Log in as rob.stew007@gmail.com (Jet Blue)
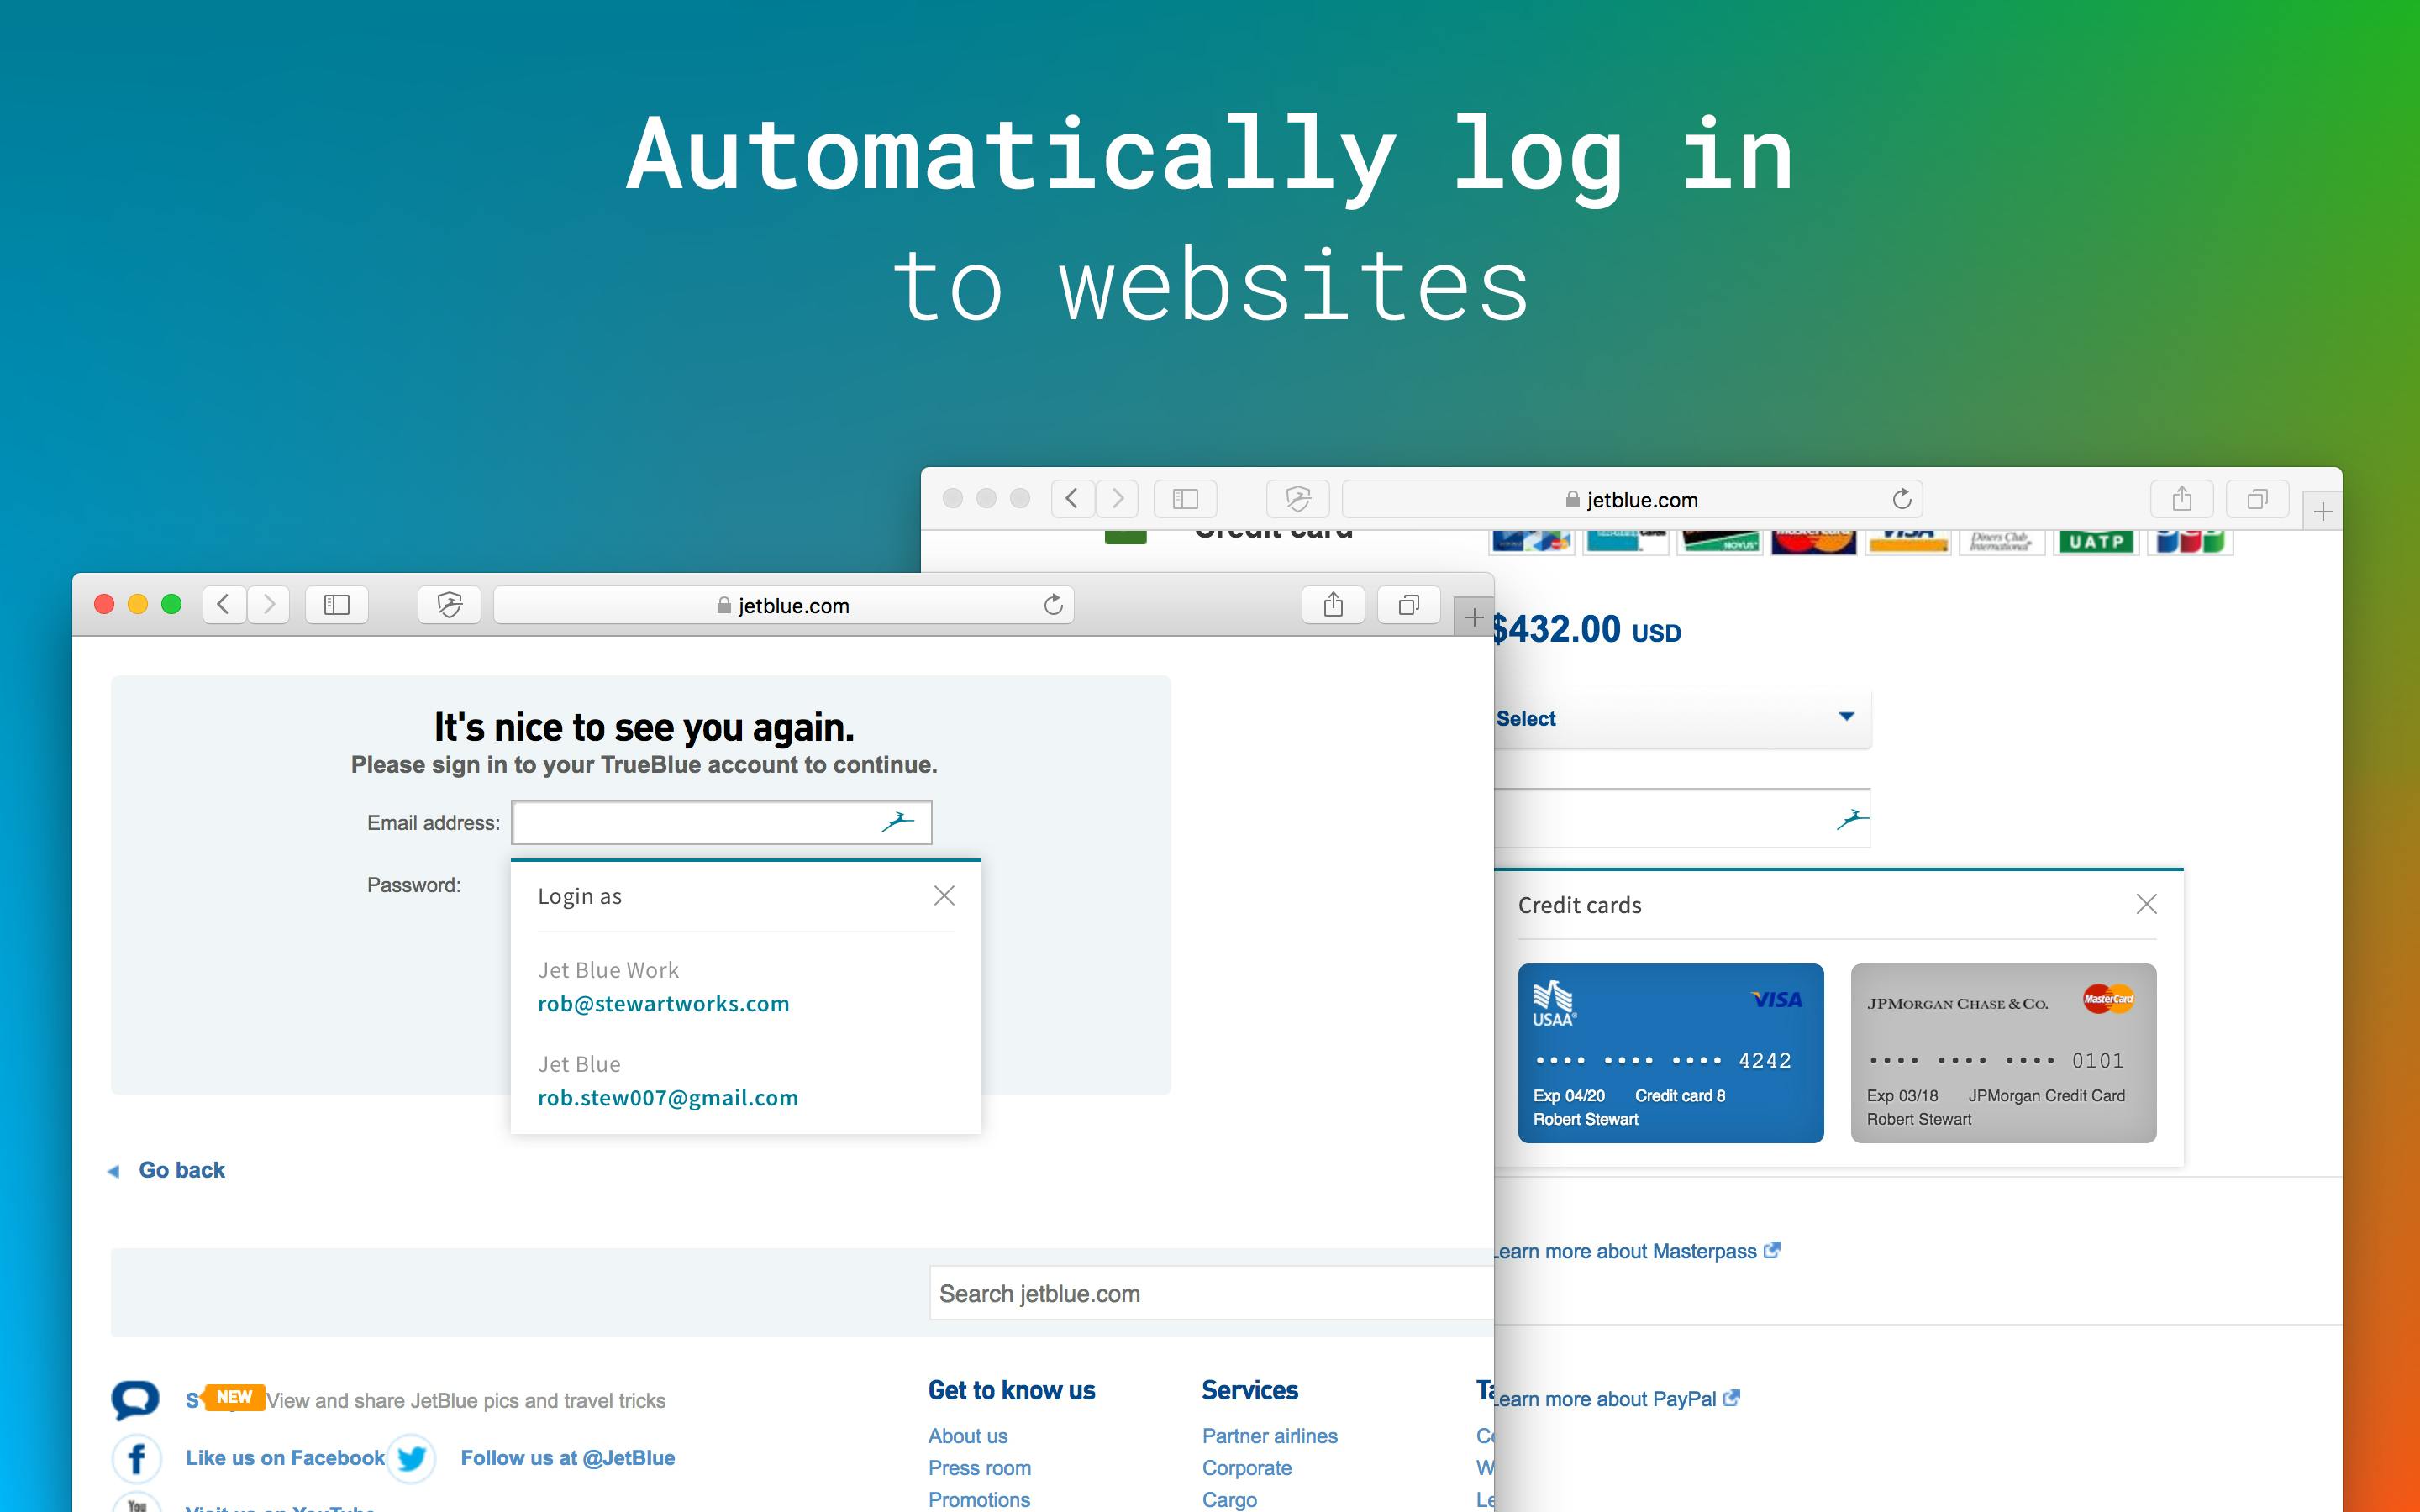 pyautogui.click(x=668, y=1081)
